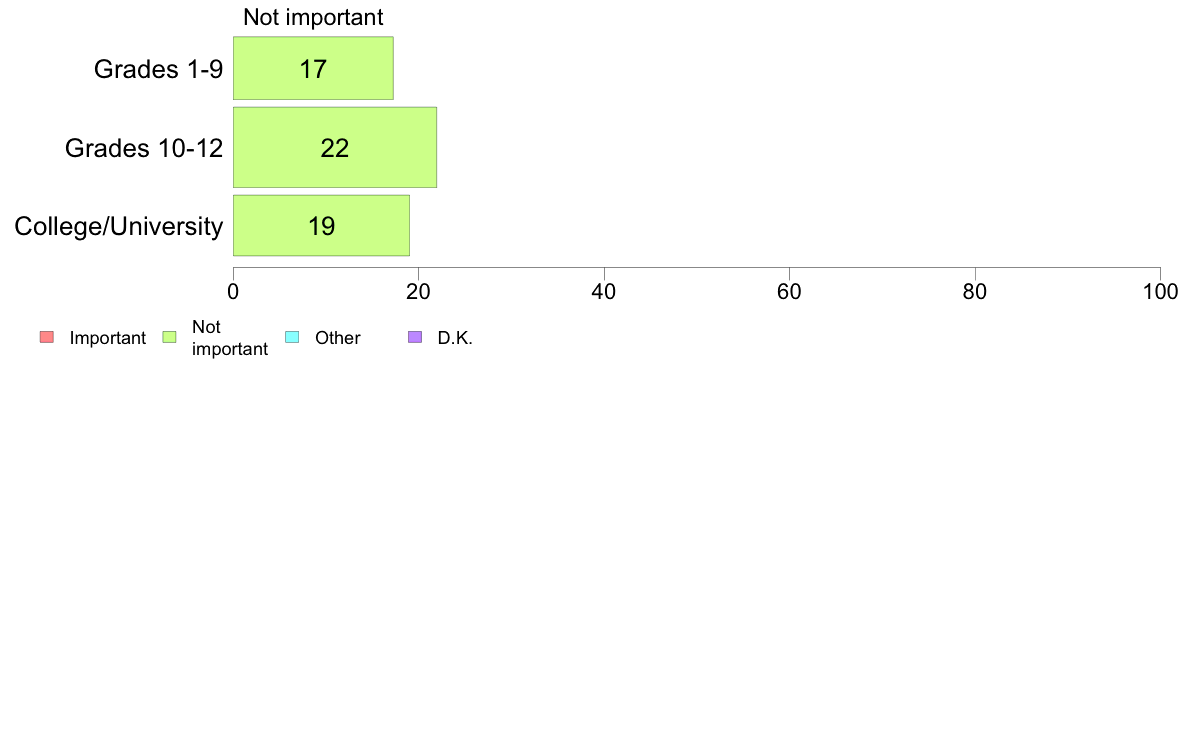Screen dimensions: 1188x736
Task: Click the D.K. legend text
Action: click(x=455, y=338)
